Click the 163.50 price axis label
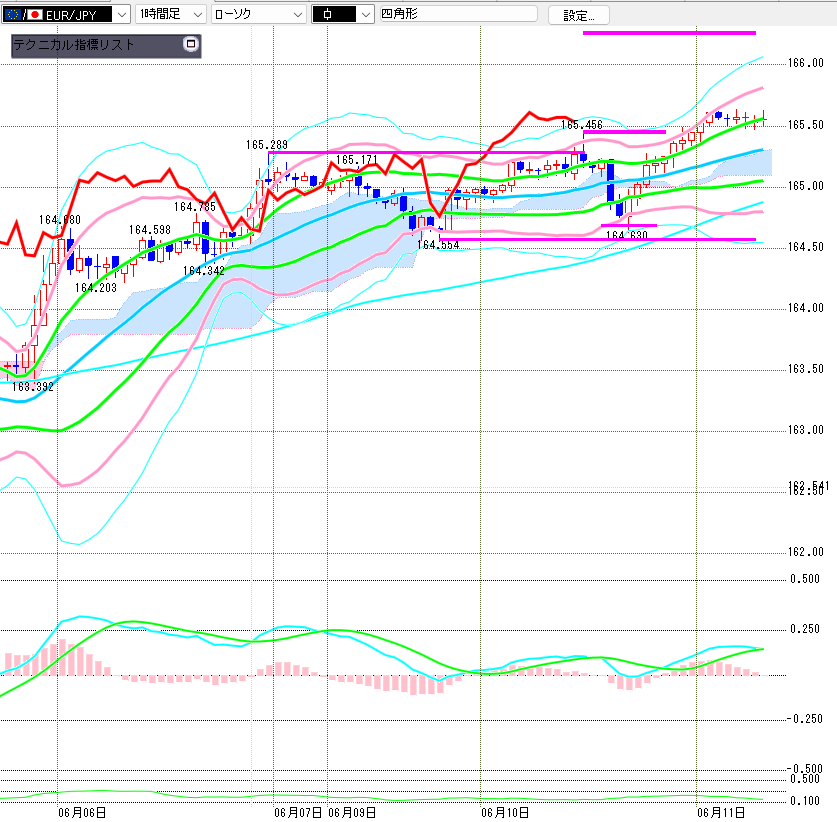The image size is (837, 822). 806,369
